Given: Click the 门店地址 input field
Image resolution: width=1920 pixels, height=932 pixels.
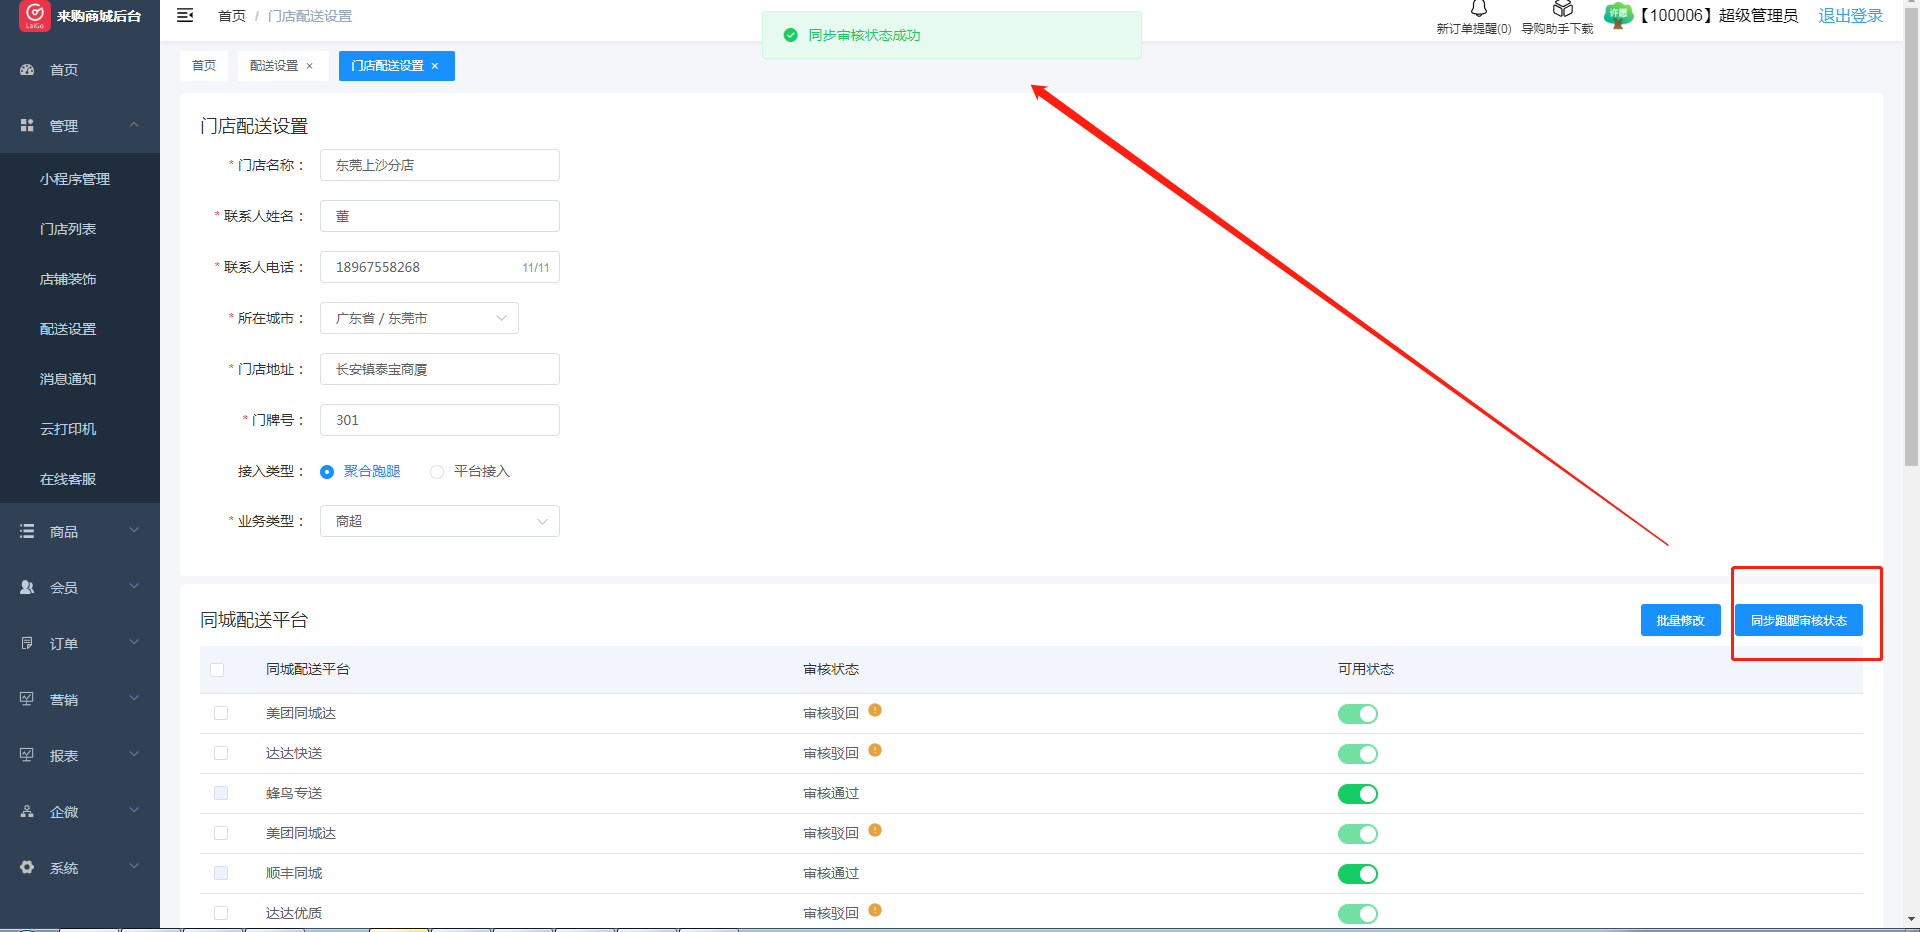Looking at the screenshot, I should pyautogui.click(x=439, y=369).
